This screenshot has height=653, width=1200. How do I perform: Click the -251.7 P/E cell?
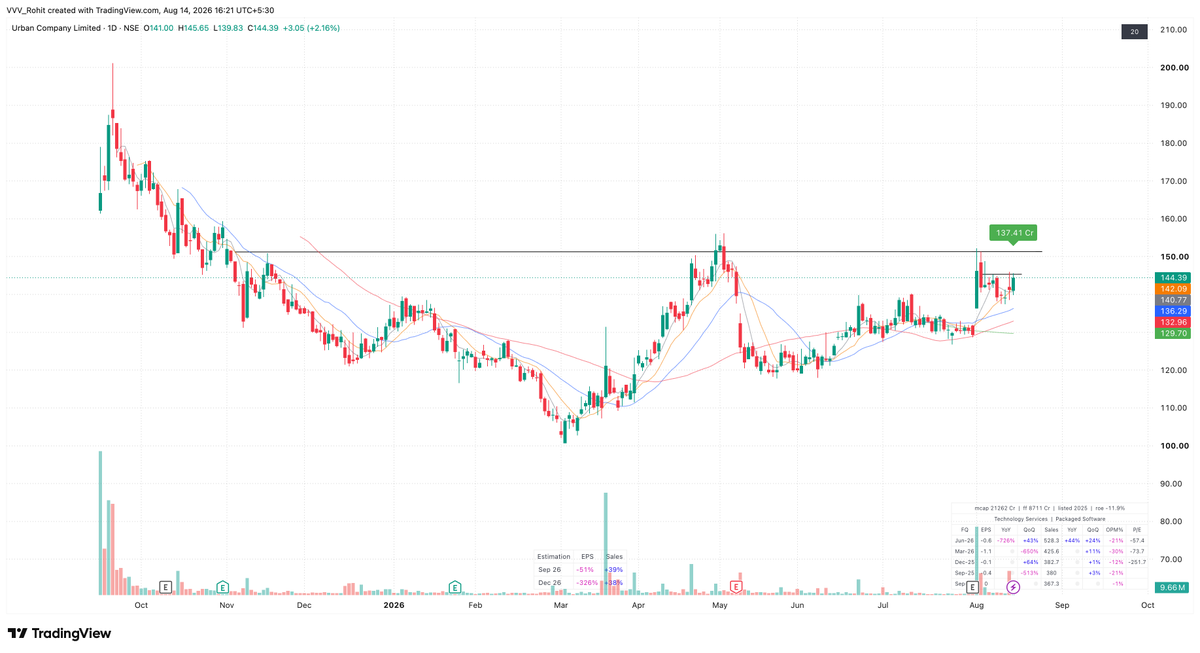click(1137, 562)
